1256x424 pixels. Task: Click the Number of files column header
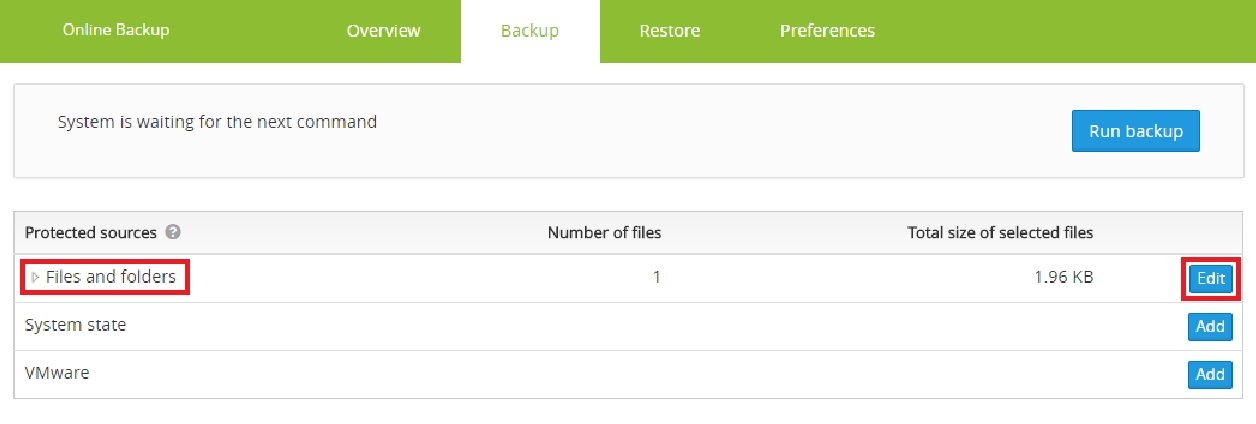604,232
